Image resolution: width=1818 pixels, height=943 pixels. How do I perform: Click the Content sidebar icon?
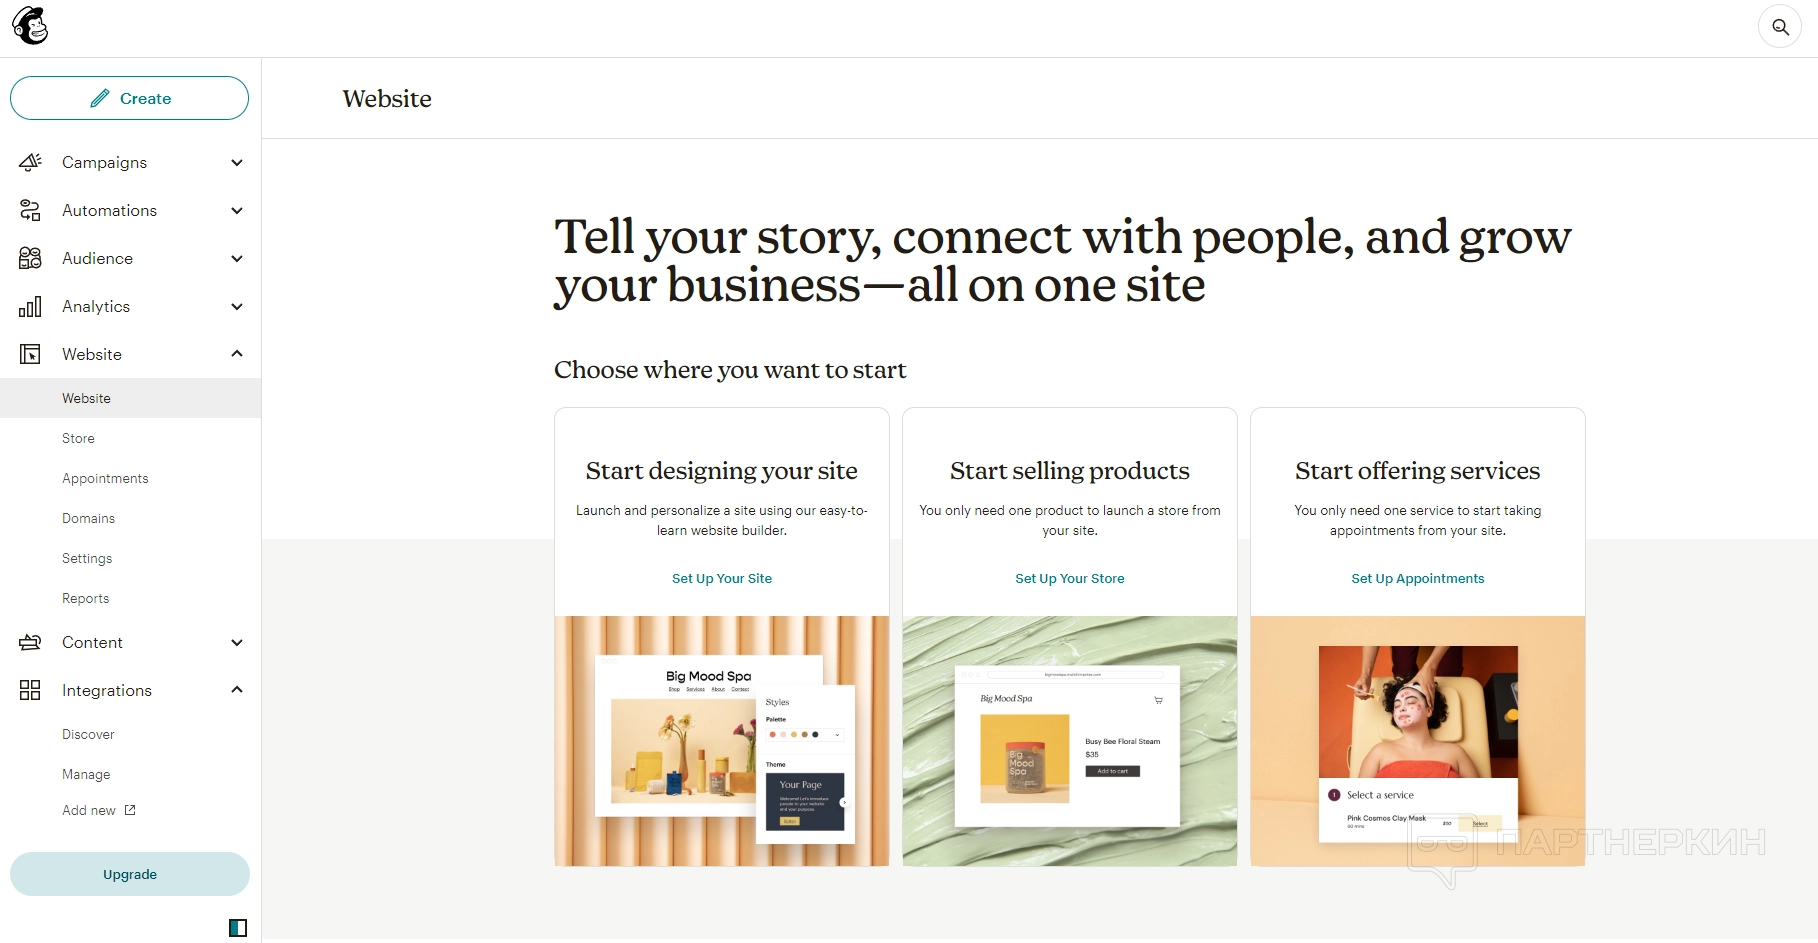pos(30,642)
